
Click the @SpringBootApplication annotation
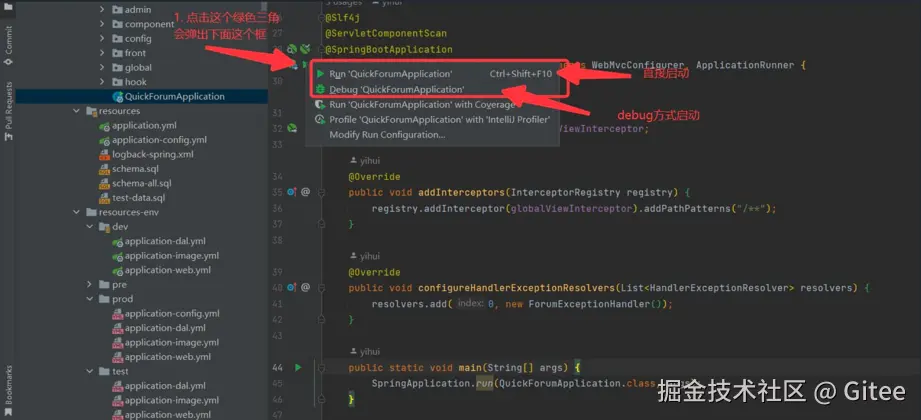pos(389,49)
